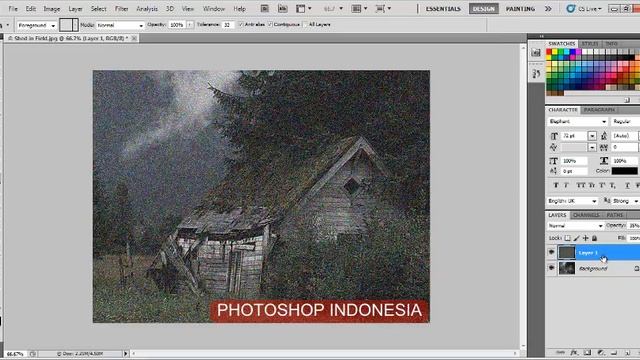The height and width of the screenshot is (360, 640).
Task: Open the black text Color swatch
Action: click(624, 171)
